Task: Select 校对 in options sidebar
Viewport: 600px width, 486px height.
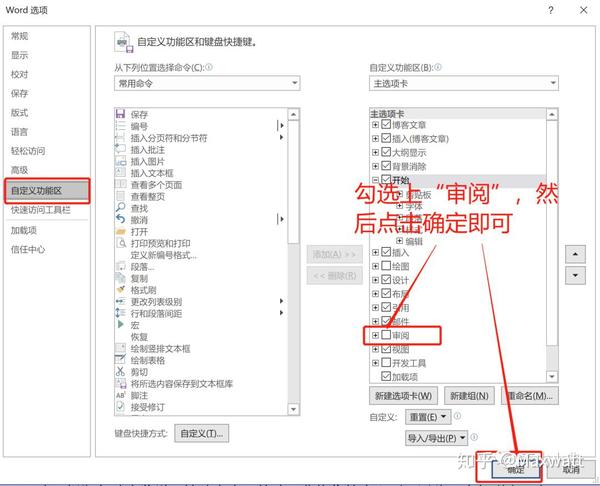Action: click(20, 74)
